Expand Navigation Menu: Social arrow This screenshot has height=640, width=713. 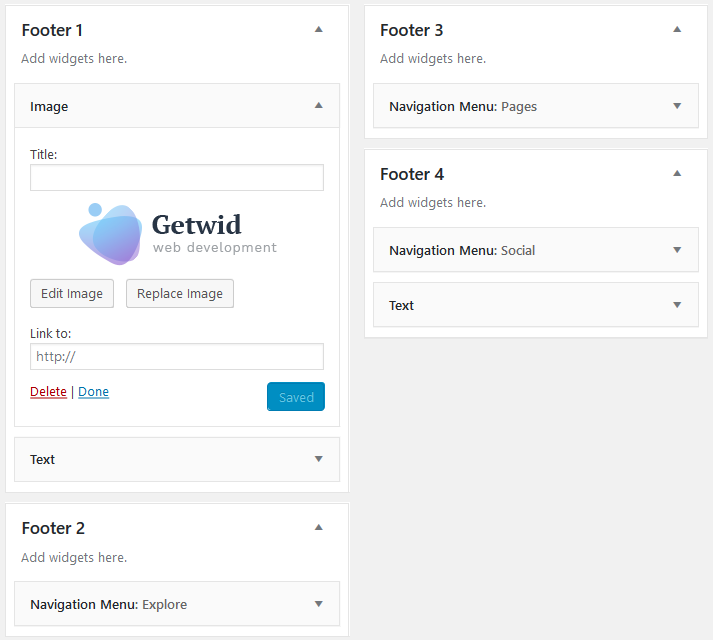677,250
